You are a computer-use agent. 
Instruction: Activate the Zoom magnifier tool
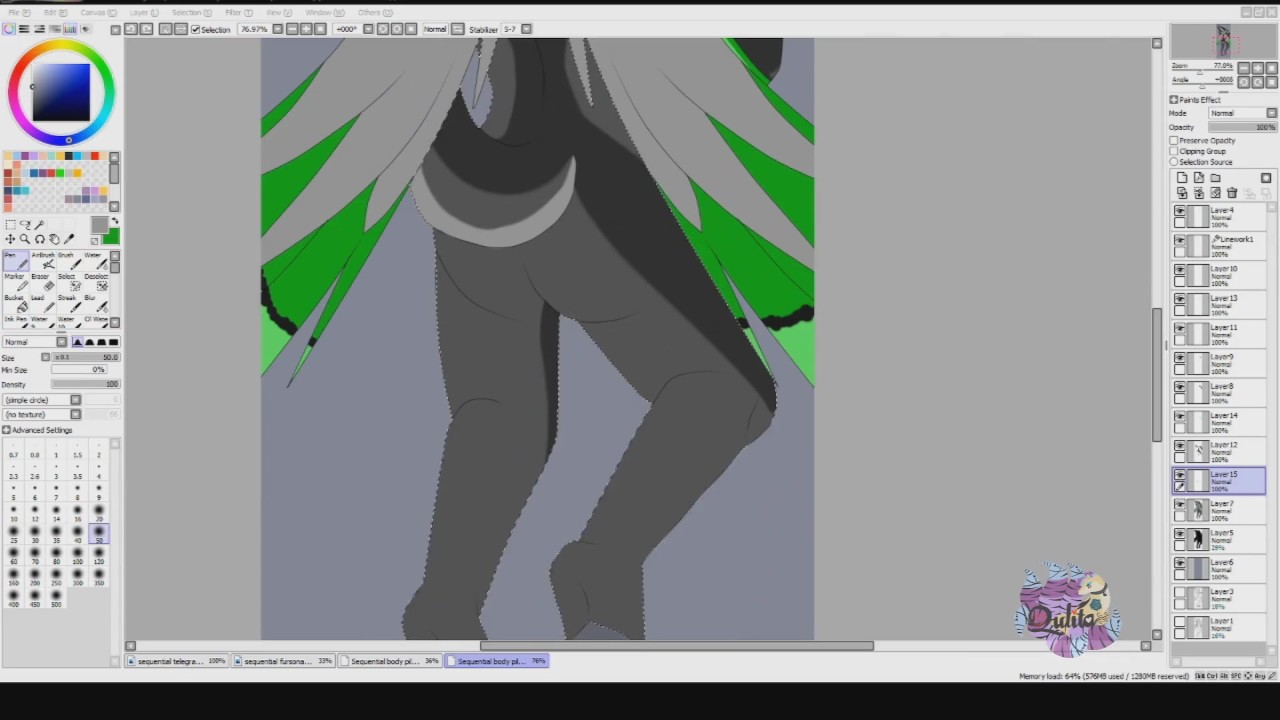24,239
